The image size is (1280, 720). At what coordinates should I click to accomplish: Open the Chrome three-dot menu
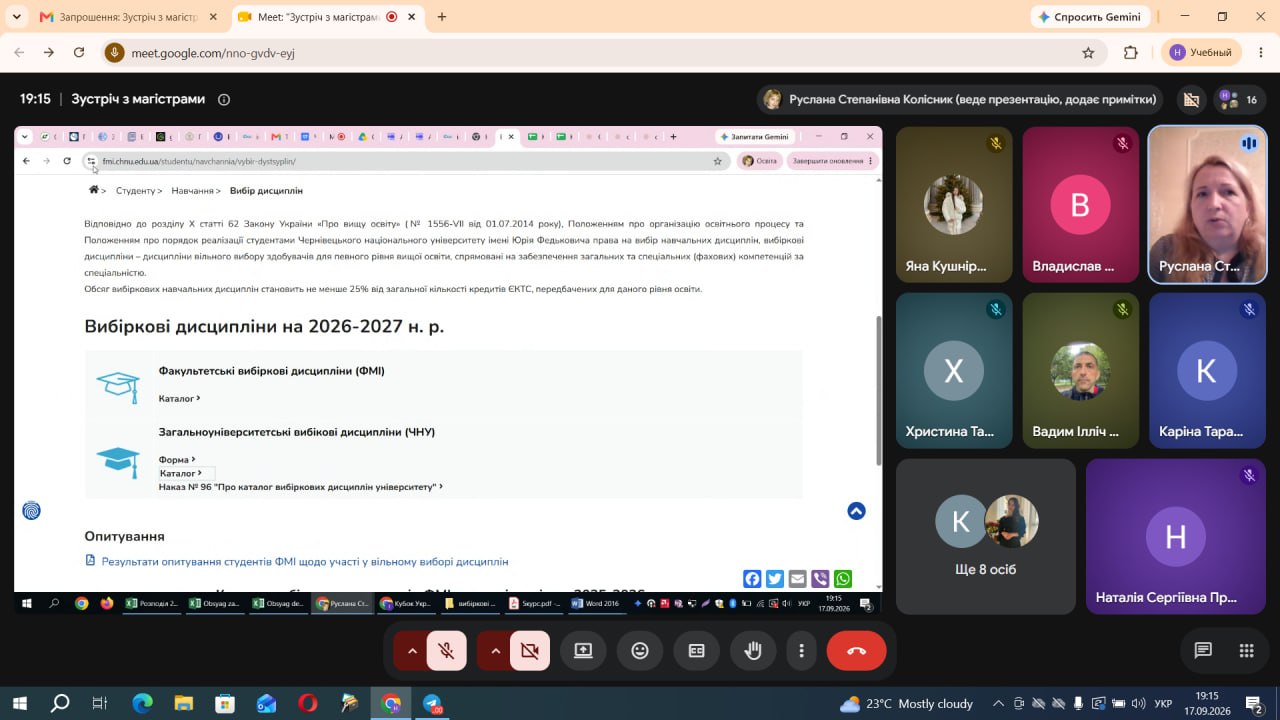pos(1260,53)
